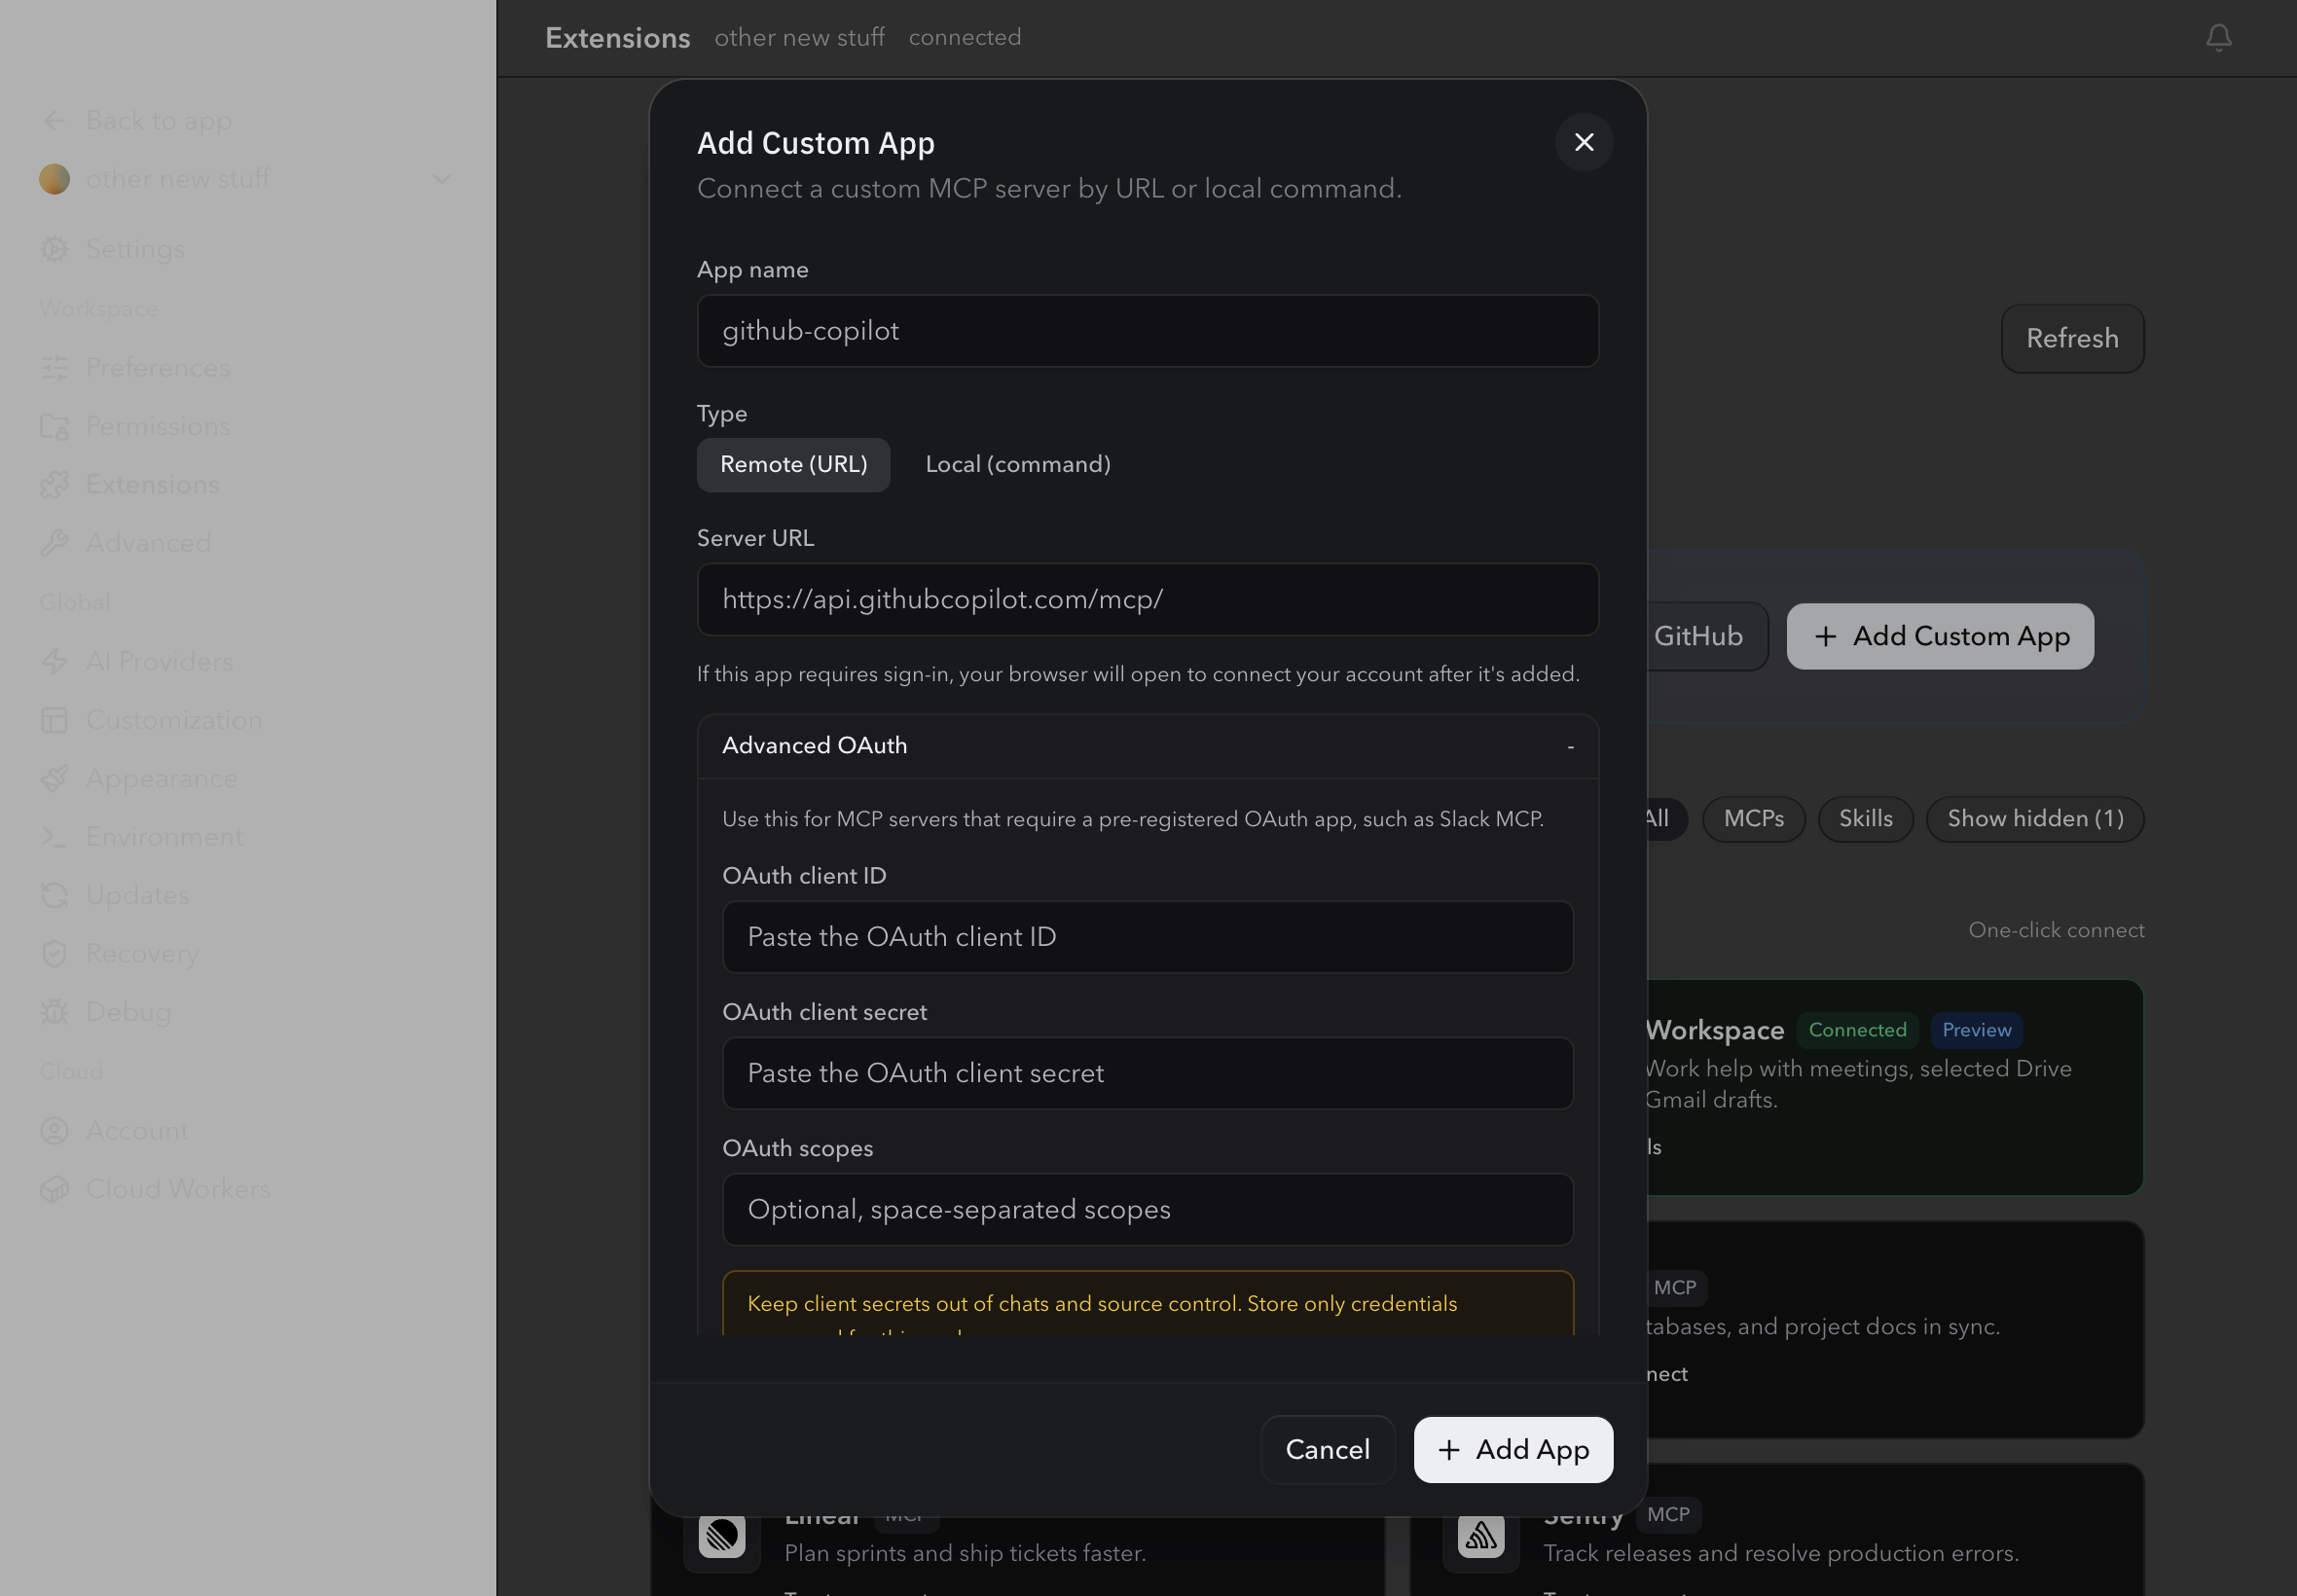The width and height of the screenshot is (2297, 1596).
Task: Open Permissions in the sidebar
Action: pos(158,426)
